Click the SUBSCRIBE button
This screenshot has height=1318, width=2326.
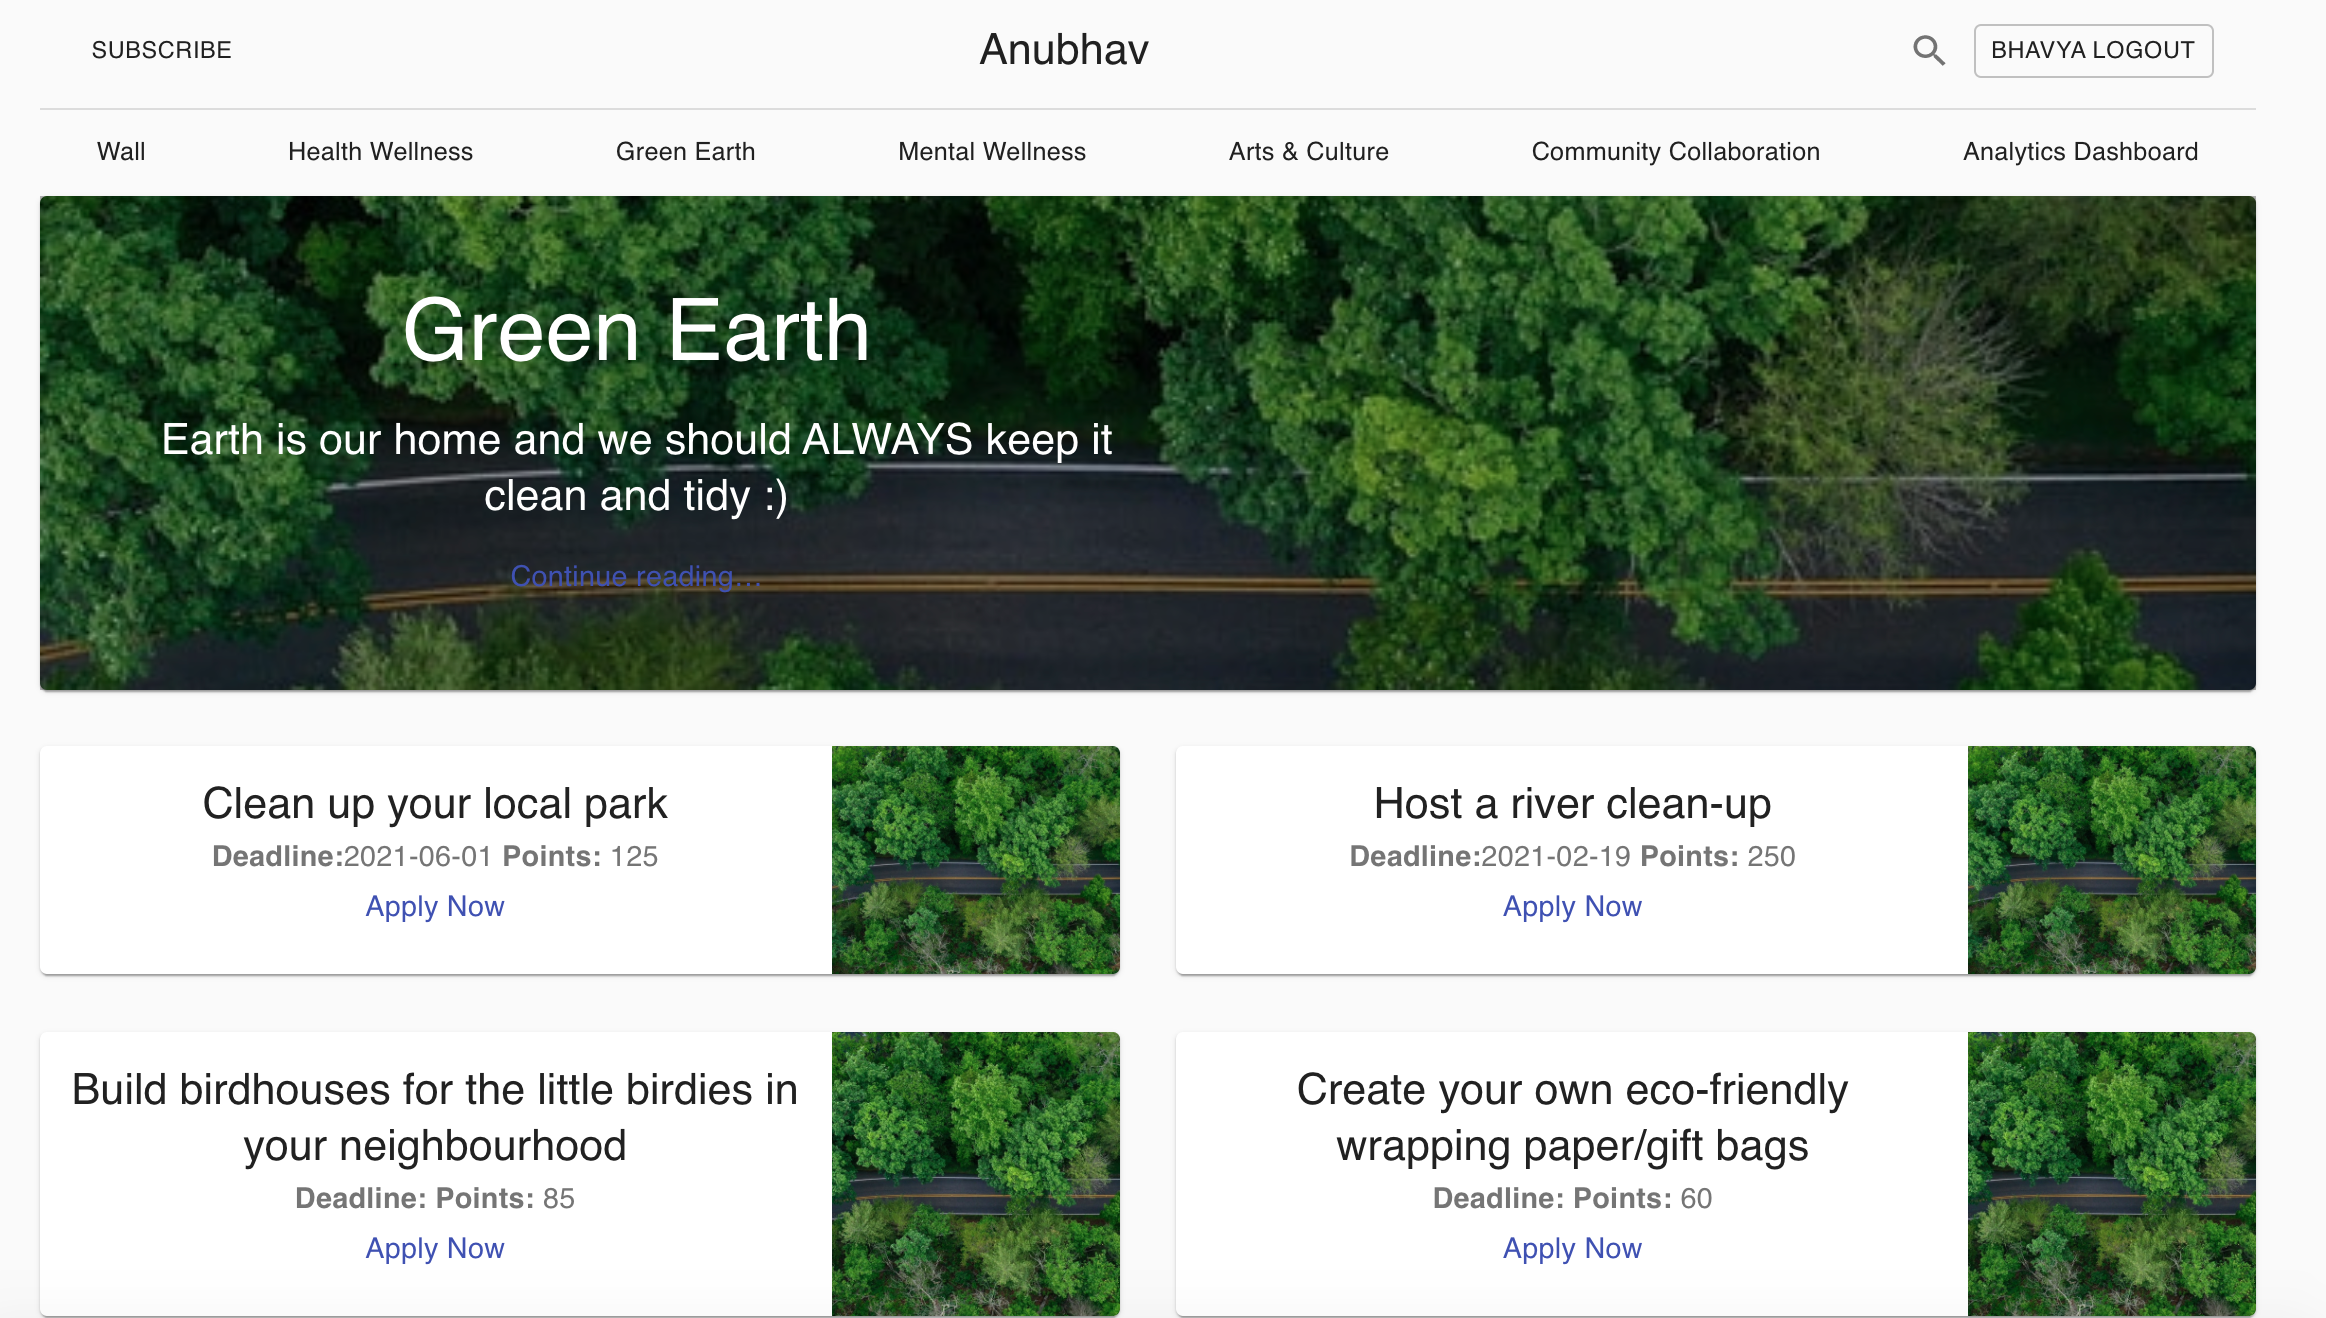click(161, 50)
